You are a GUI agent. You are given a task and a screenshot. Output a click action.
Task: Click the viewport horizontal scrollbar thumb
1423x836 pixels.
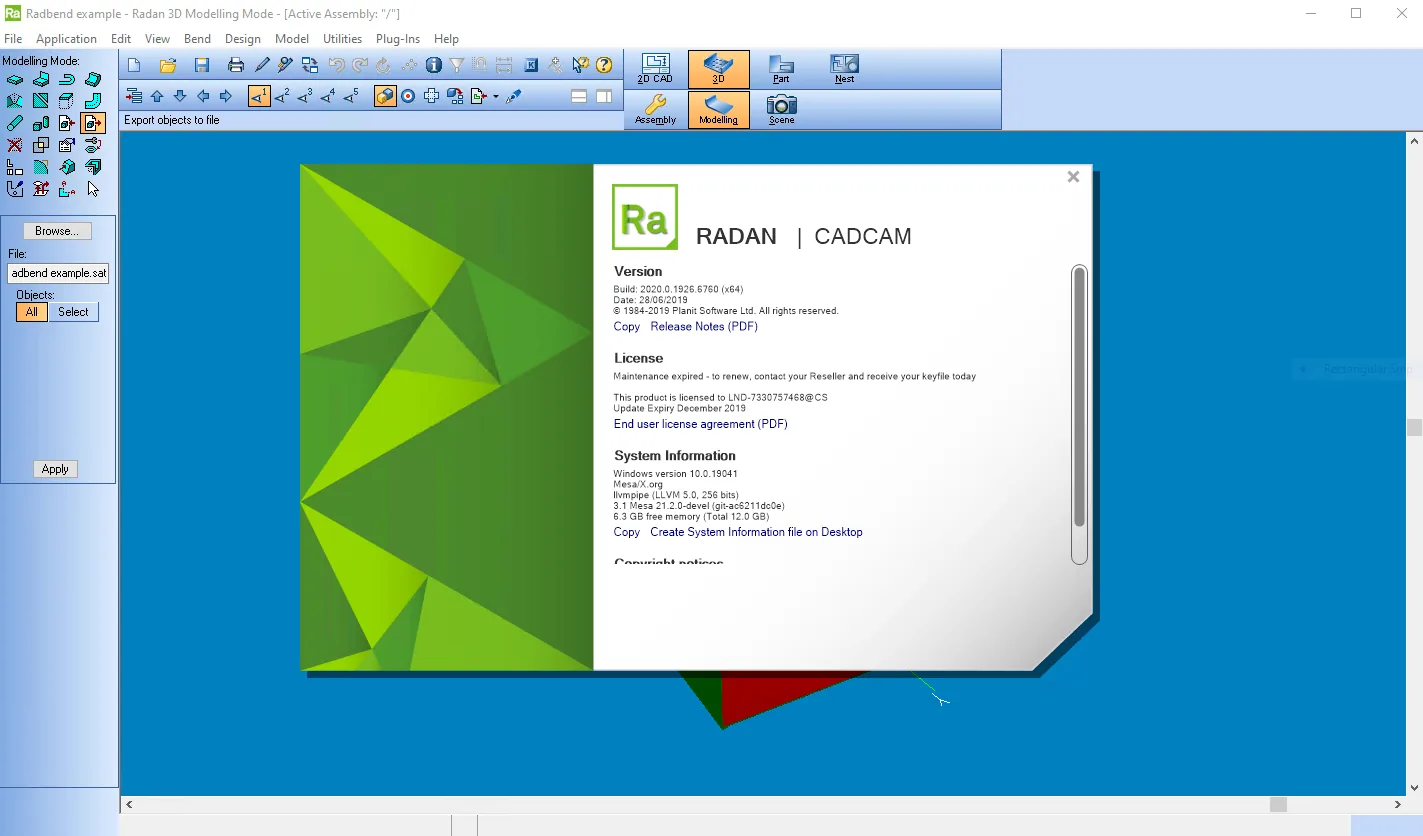point(1278,805)
